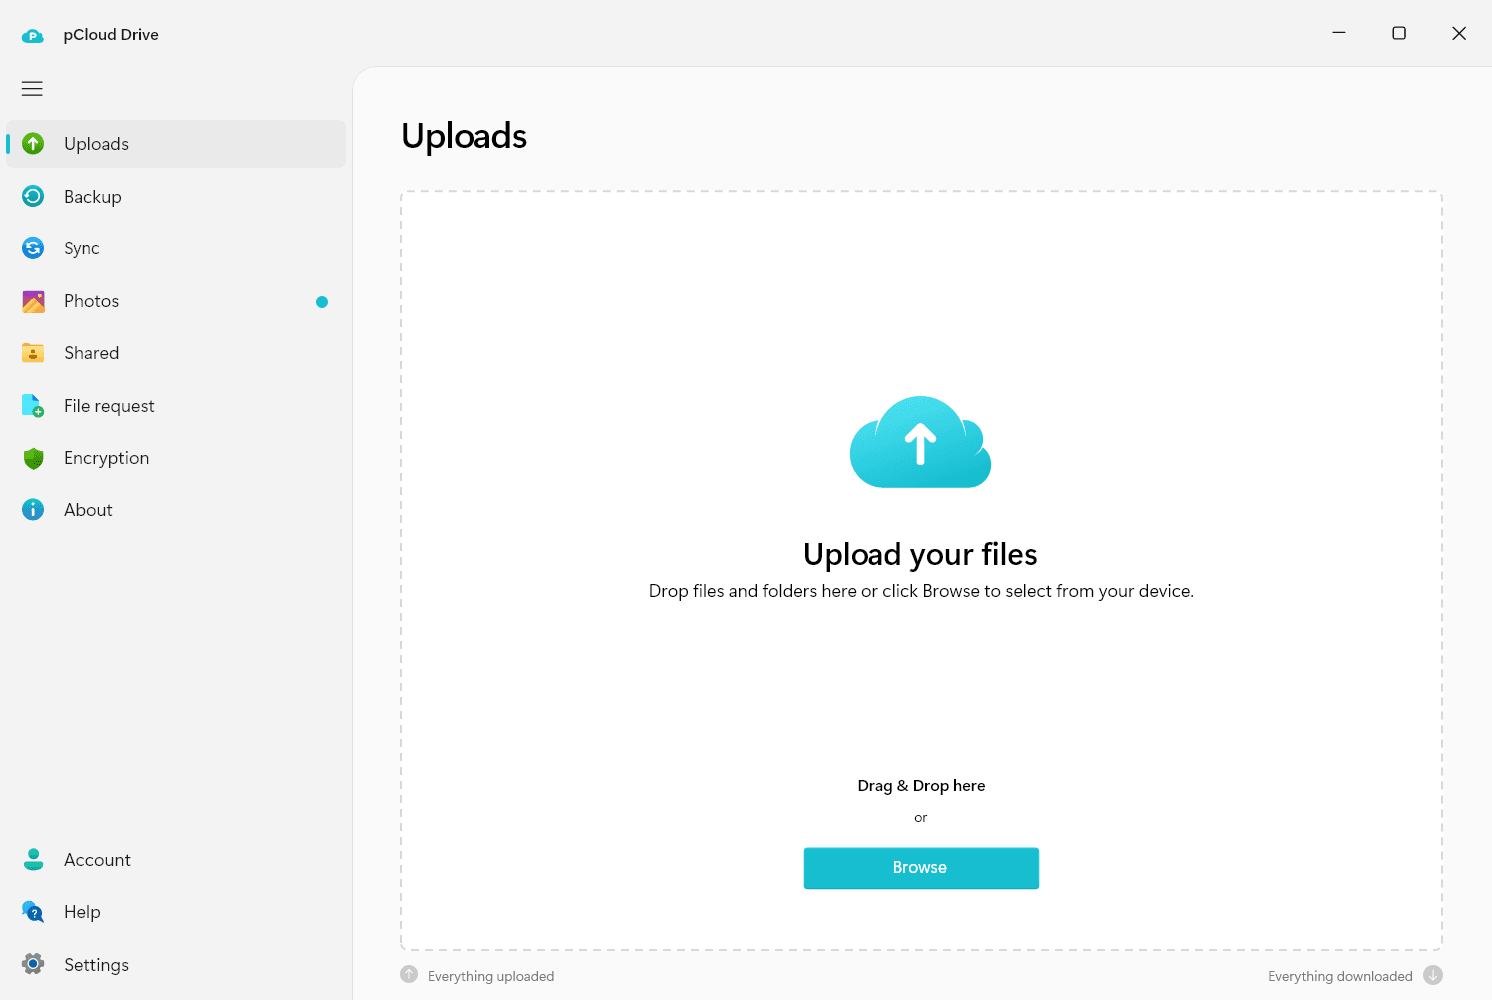Image resolution: width=1492 pixels, height=1000 pixels.
Task: Click the Settings gear icon
Action: pyautogui.click(x=33, y=964)
